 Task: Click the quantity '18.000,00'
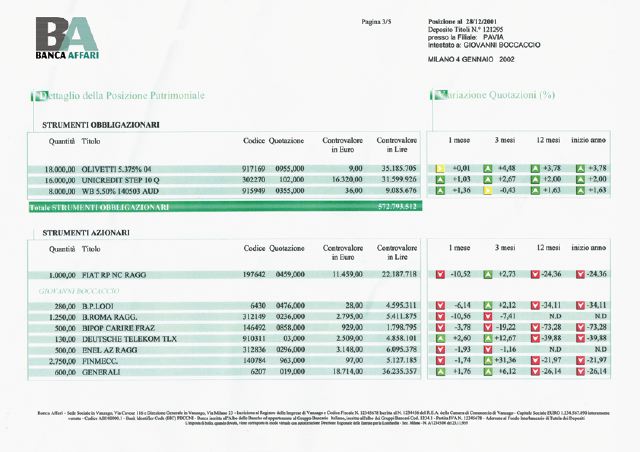pyautogui.click(x=60, y=169)
